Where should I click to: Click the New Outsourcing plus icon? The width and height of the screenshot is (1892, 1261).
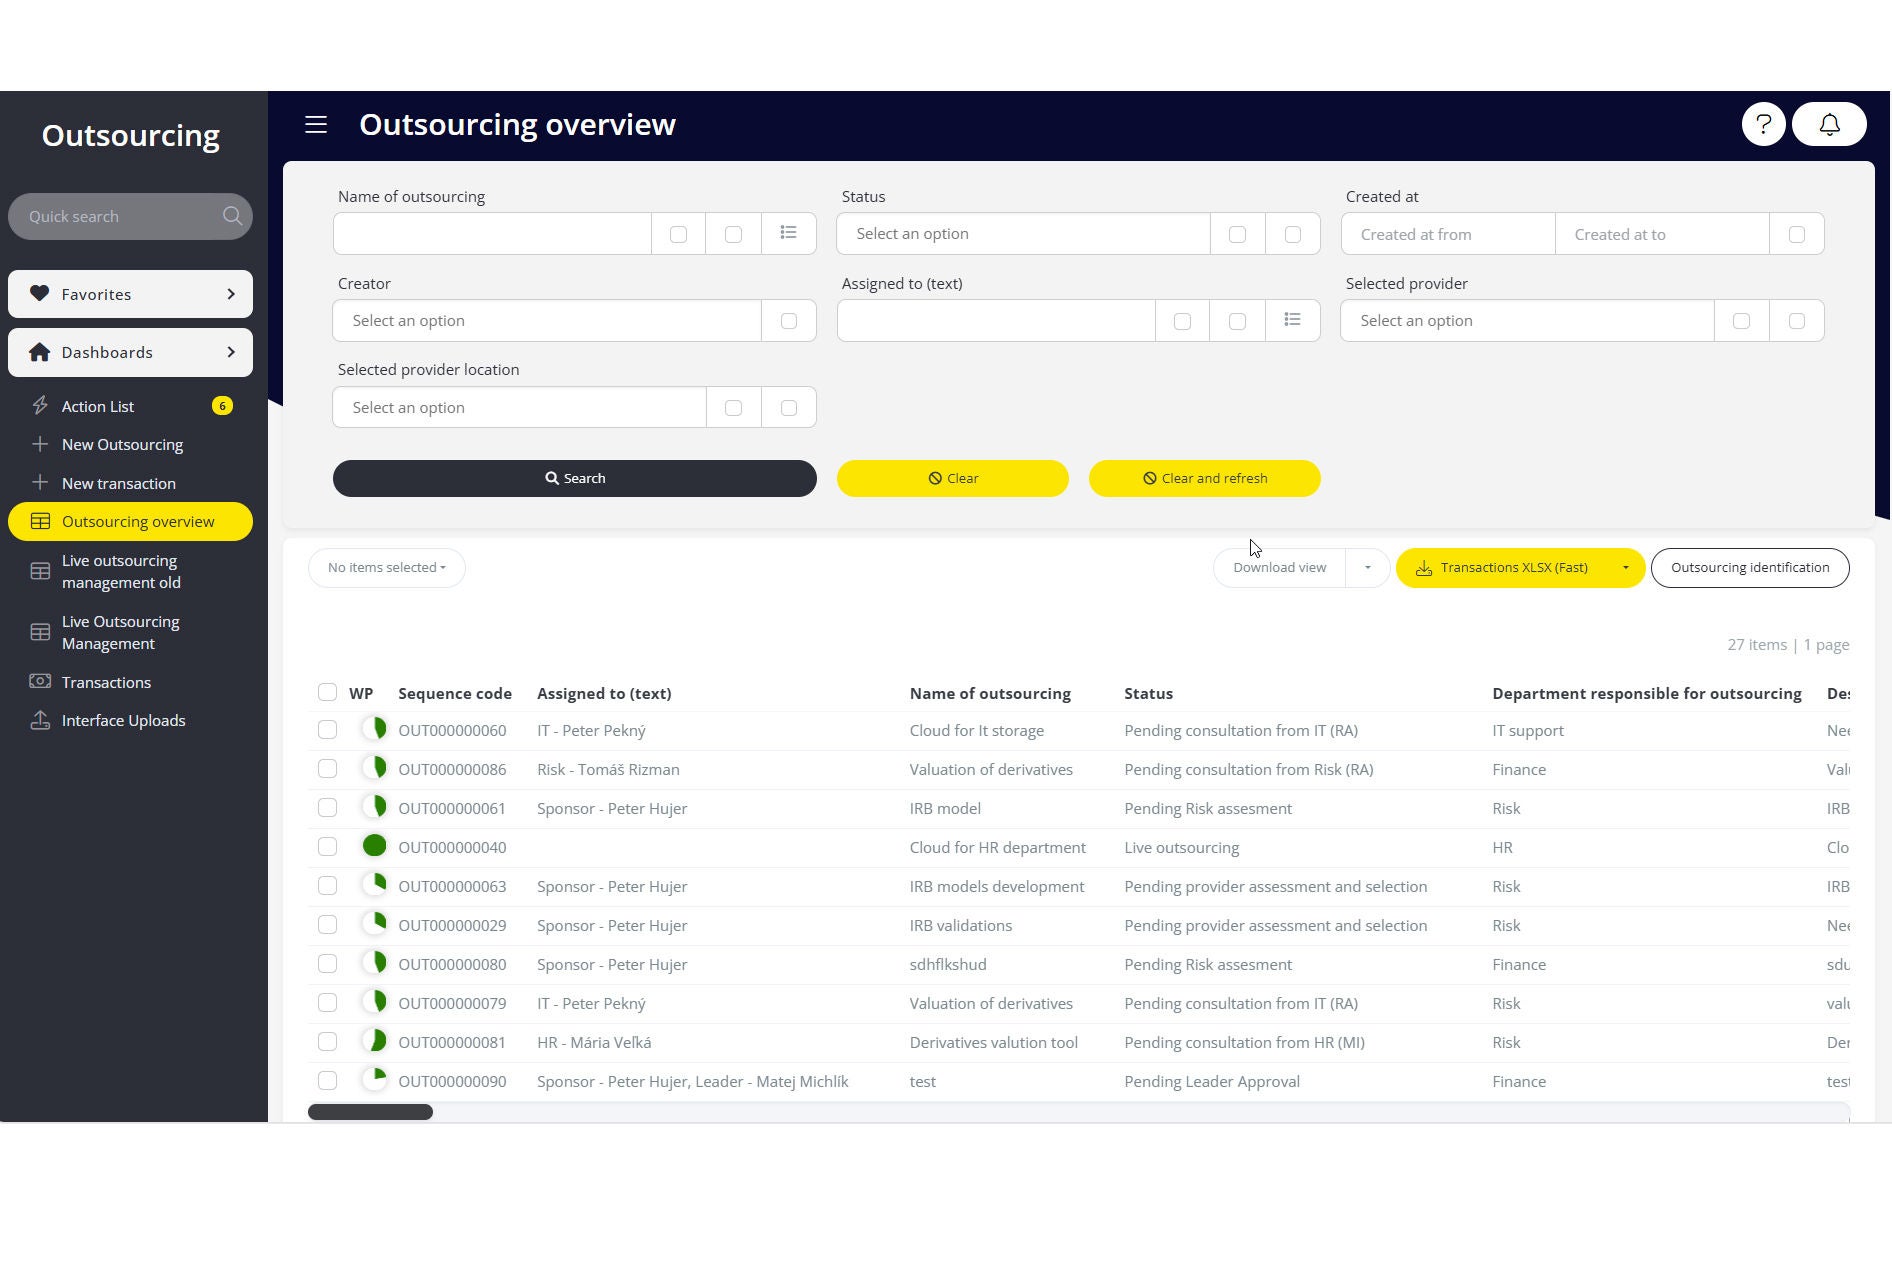[40, 444]
